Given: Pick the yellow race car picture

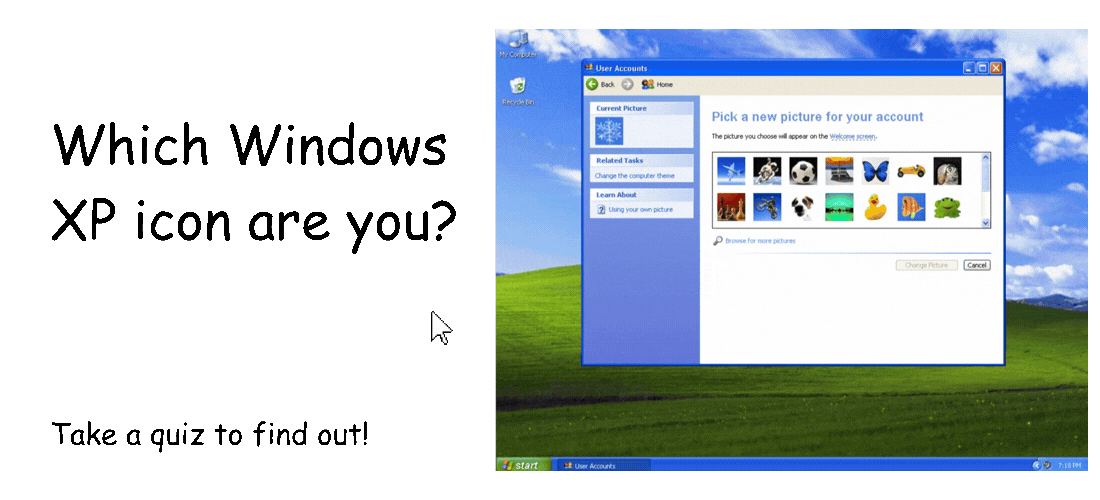Looking at the screenshot, I should [x=911, y=170].
